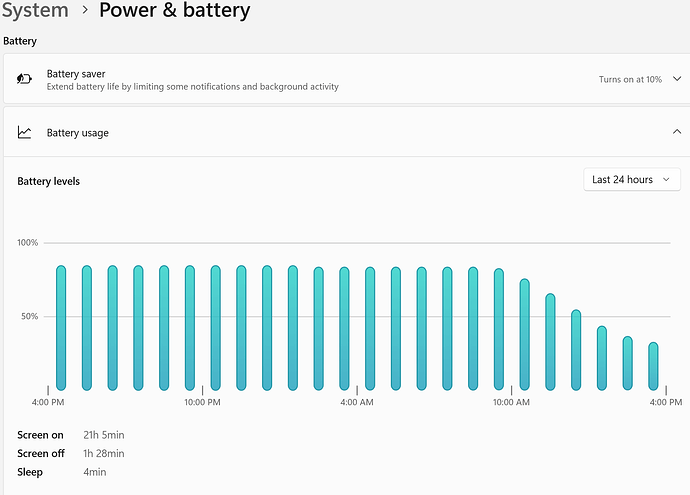Click the Sleep duration value
This screenshot has height=495, width=690.
pos(95,472)
